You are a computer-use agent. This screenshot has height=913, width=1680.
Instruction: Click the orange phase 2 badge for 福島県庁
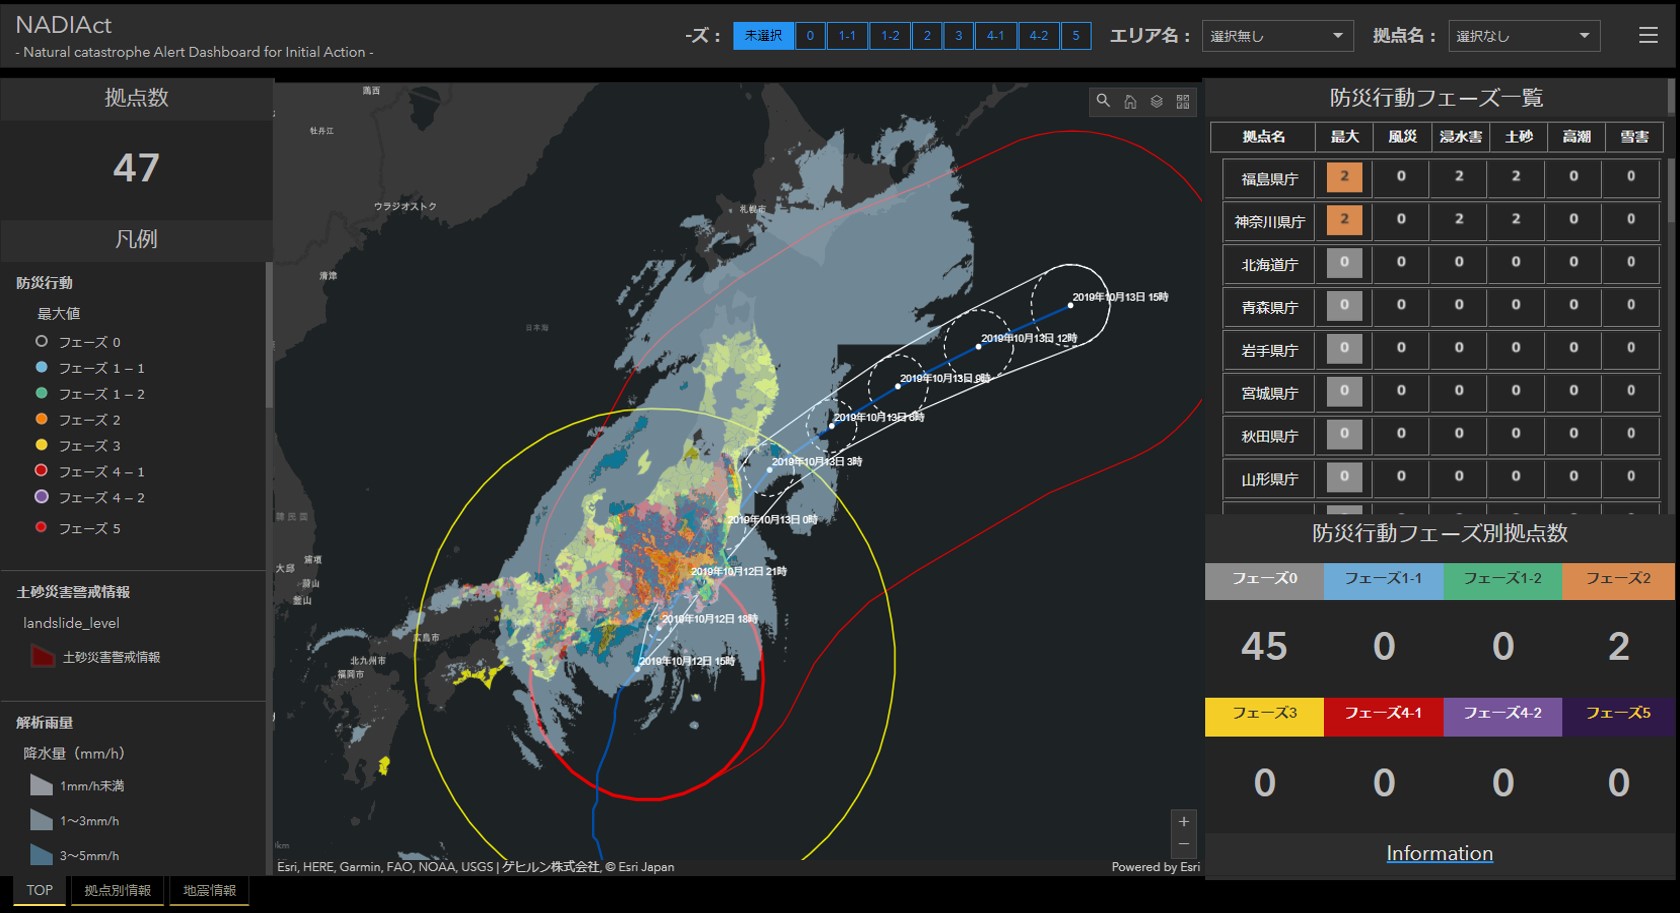click(1344, 177)
